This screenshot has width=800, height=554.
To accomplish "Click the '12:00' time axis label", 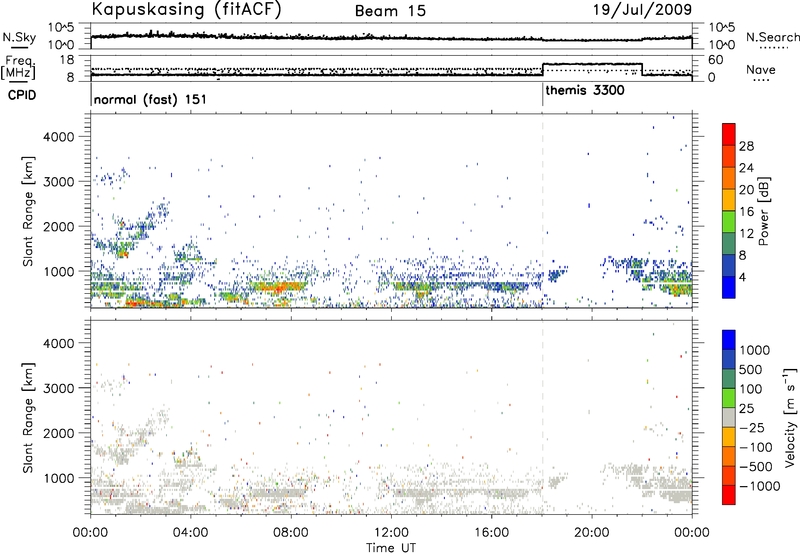I will [x=391, y=532].
